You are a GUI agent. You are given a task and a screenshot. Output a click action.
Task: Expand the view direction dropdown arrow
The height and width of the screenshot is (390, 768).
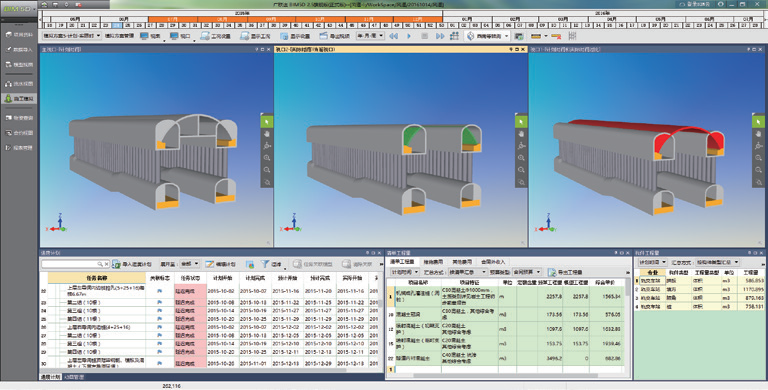pos(506,36)
